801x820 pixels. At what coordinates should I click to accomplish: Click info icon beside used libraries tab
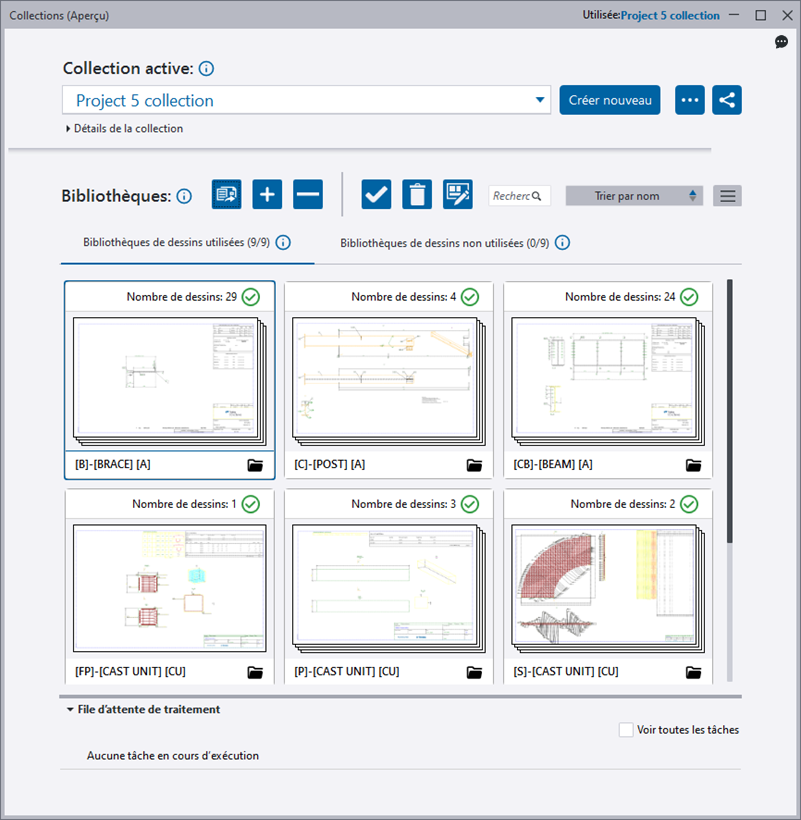[x=283, y=243]
